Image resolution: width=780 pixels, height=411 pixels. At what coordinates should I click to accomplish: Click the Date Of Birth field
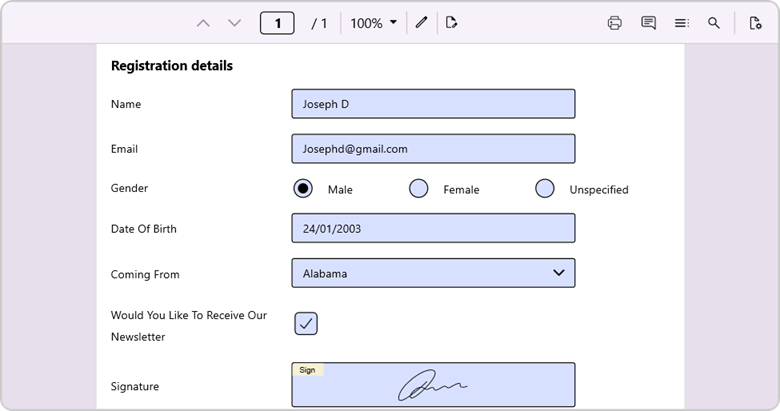tap(433, 228)
